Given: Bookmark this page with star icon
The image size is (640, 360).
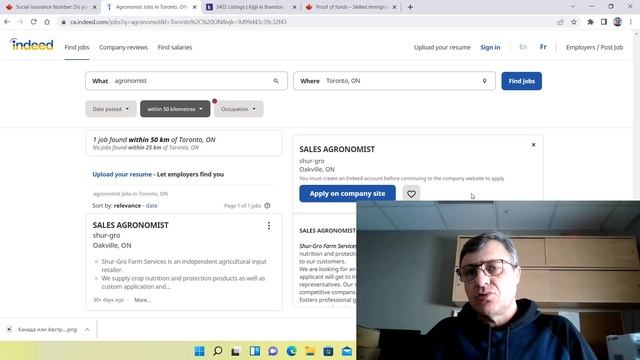Looking at the screenshot, I should point(574,22).
